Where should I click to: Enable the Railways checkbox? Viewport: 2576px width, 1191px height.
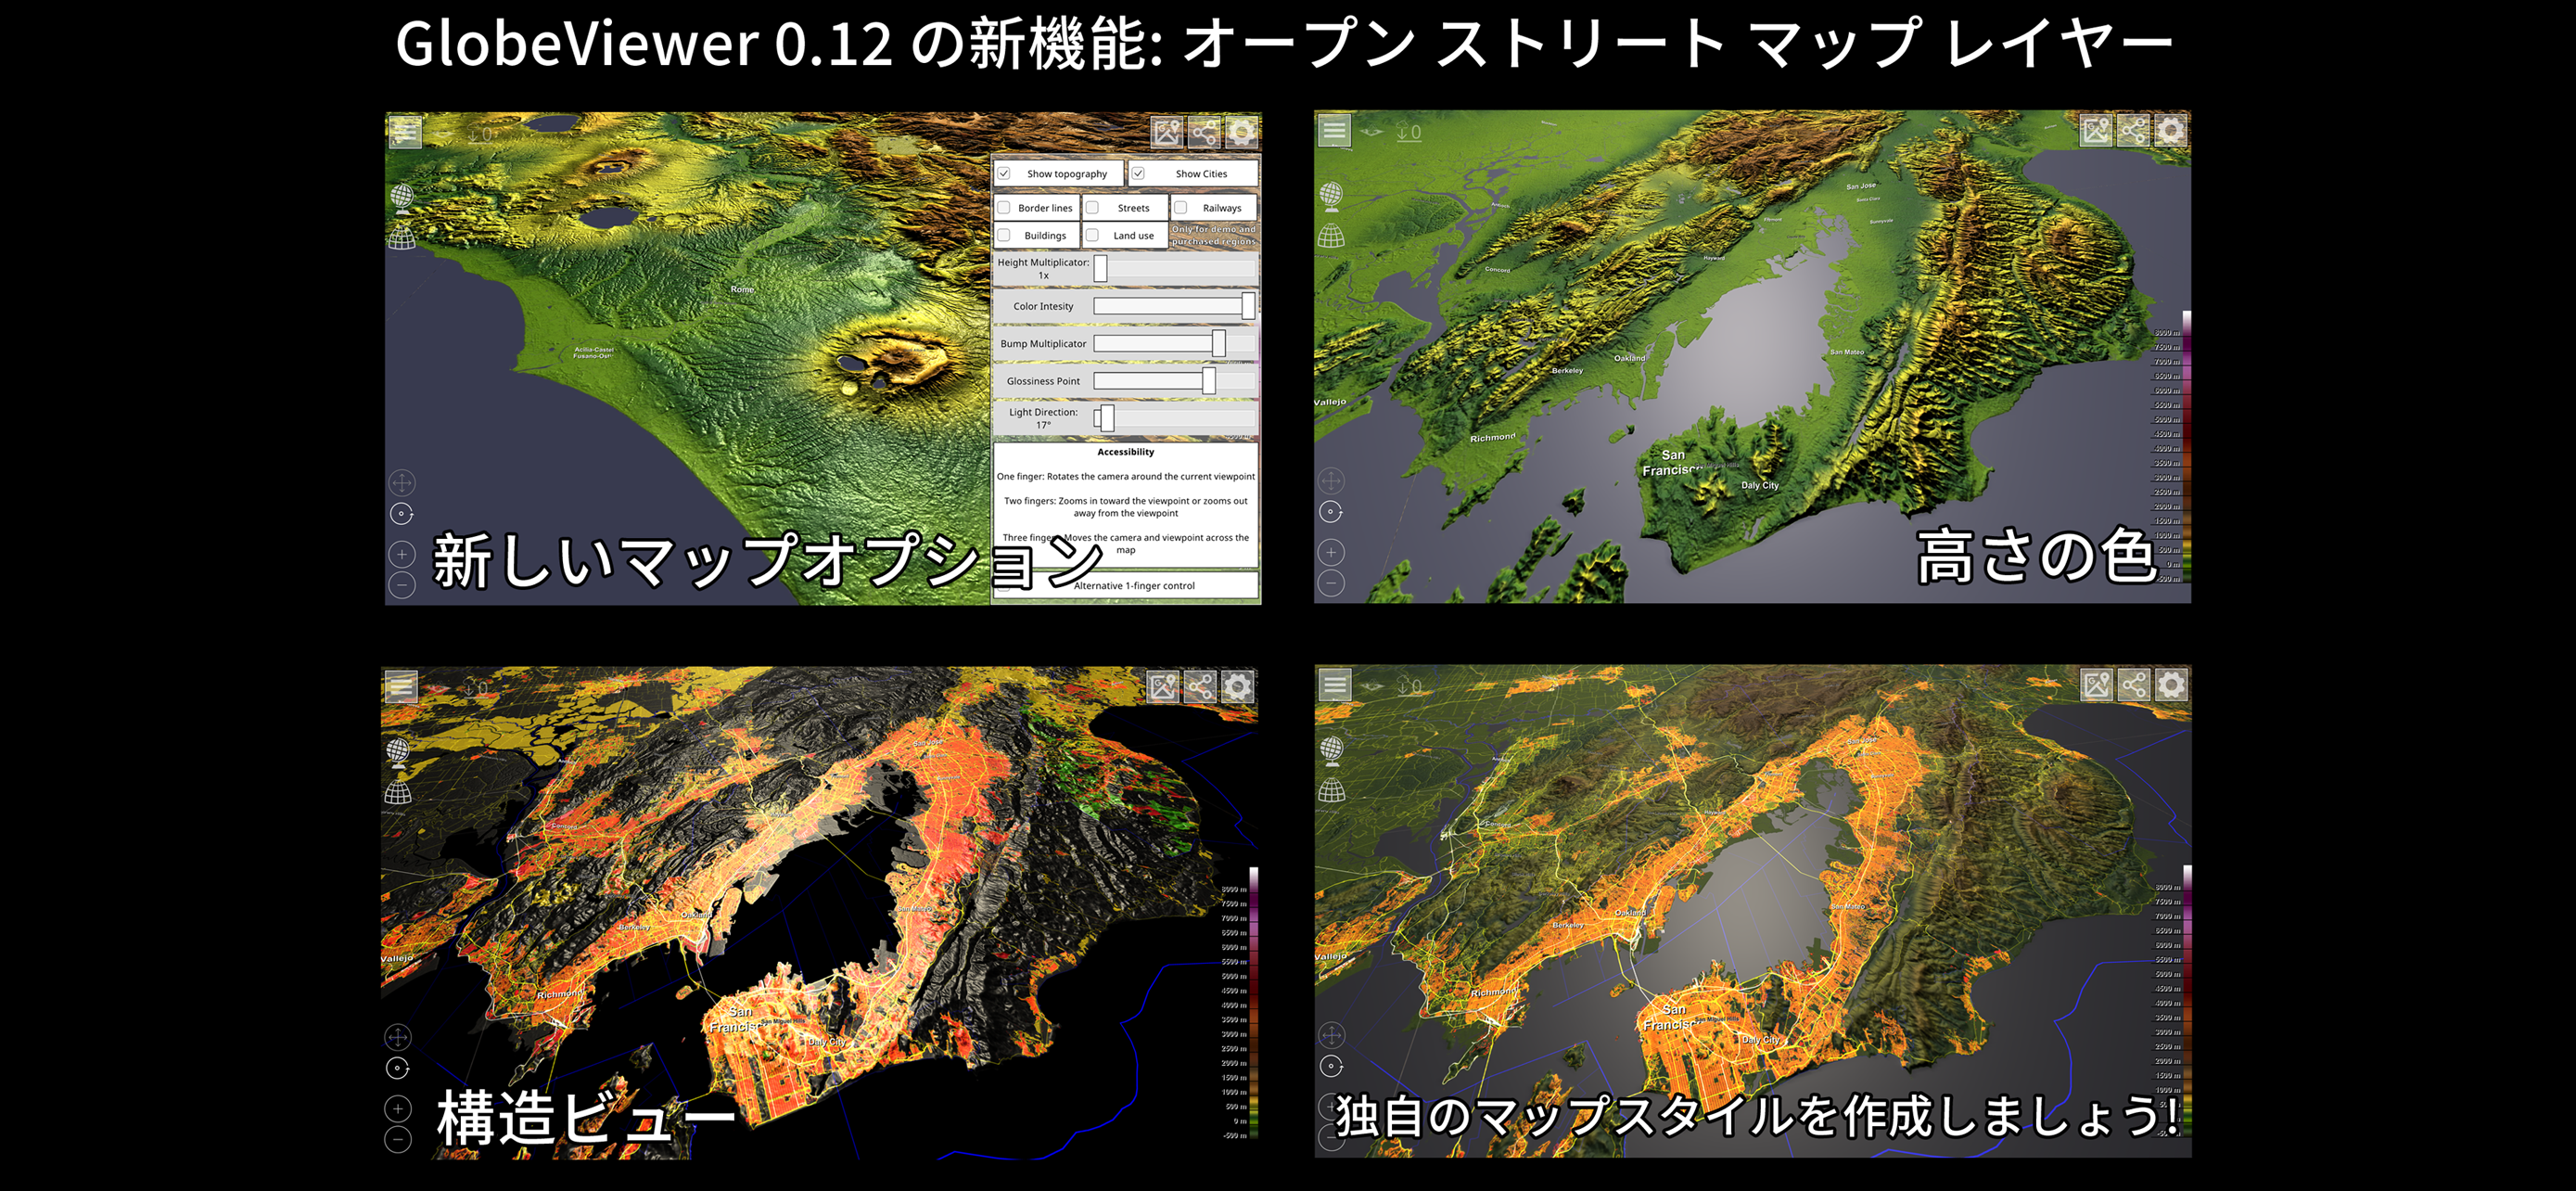[1181, 208]
